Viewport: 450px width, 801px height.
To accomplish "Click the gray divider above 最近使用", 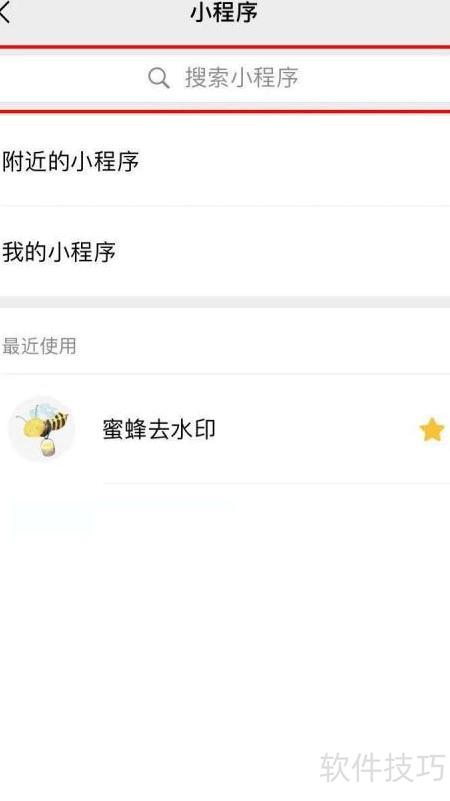I will point(225,301).
